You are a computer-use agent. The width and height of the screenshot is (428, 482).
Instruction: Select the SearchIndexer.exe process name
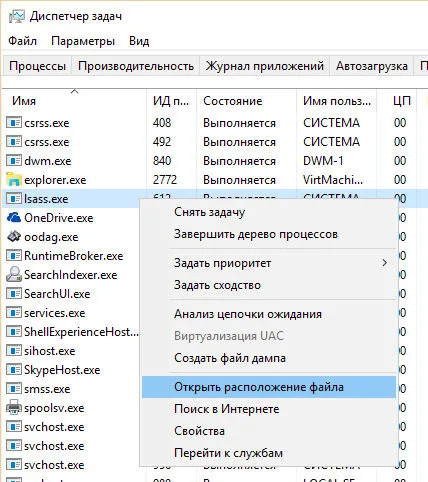[x=71, y=275]
